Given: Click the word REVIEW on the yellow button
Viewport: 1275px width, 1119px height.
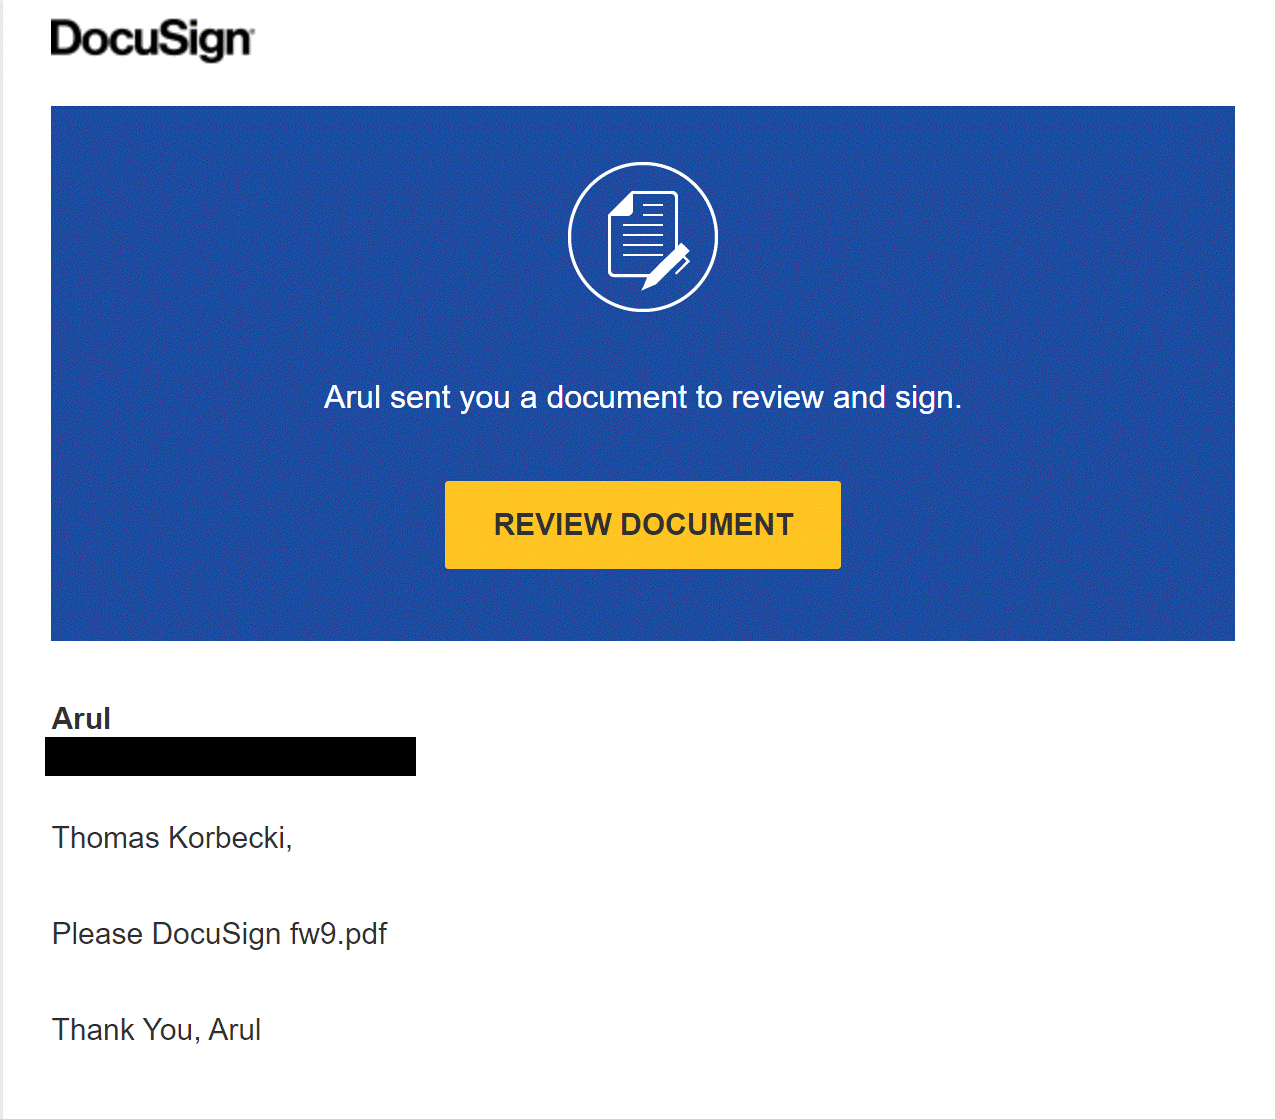Looking at the screenshot, I should [552, 525].
